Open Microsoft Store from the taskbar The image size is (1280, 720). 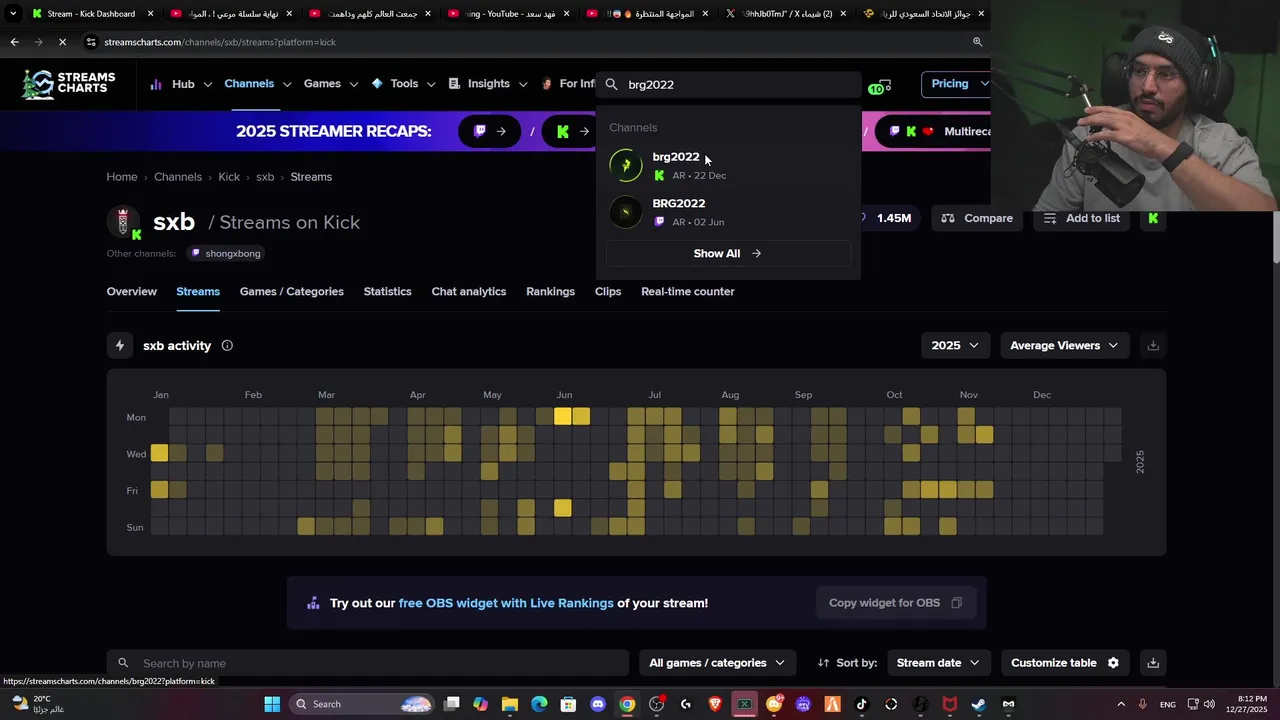pos(568,704)
